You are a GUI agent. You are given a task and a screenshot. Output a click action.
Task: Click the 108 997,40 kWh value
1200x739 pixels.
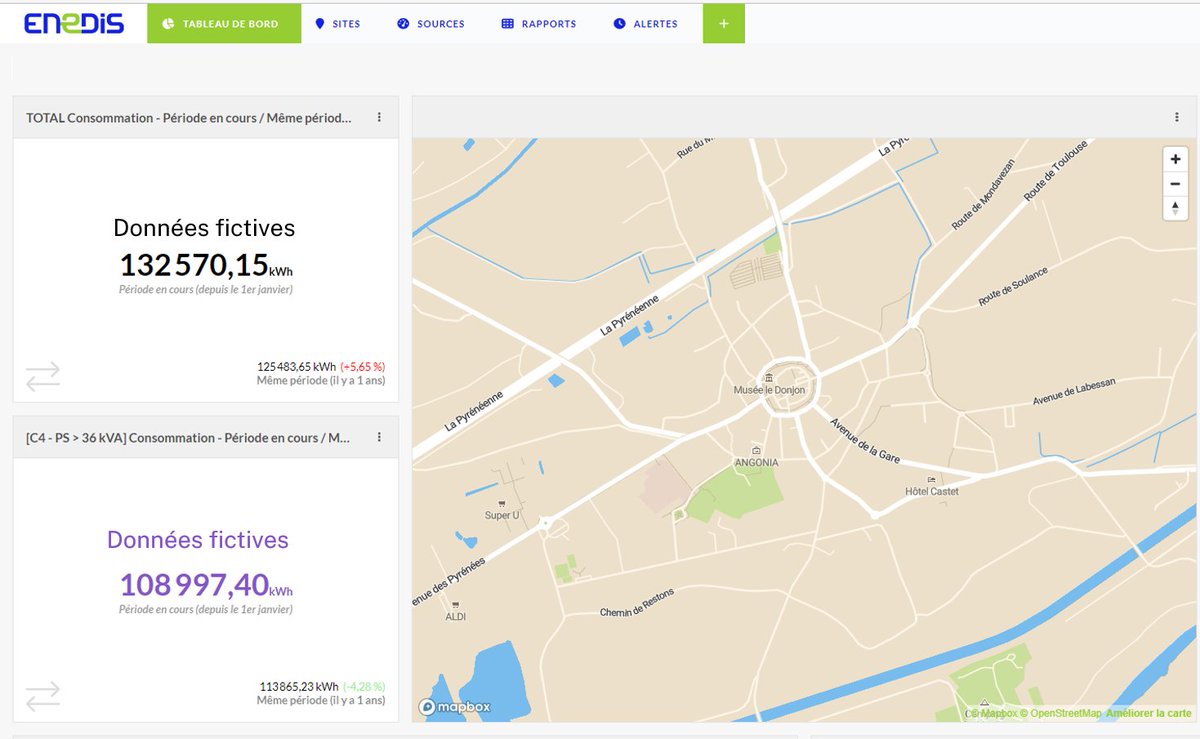206,585
